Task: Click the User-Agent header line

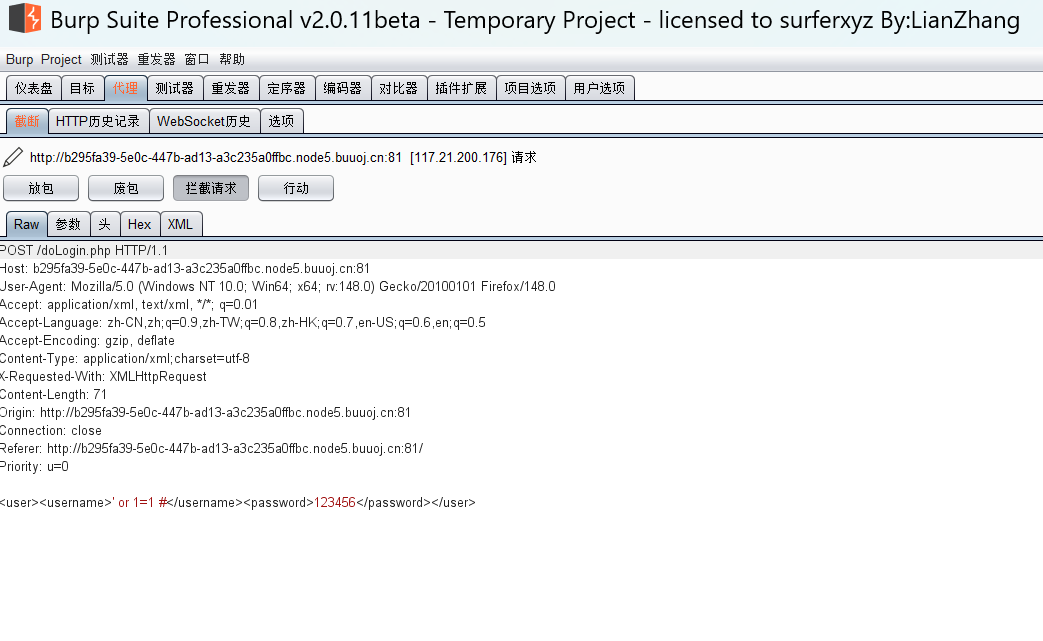Action: pos(278,287)
